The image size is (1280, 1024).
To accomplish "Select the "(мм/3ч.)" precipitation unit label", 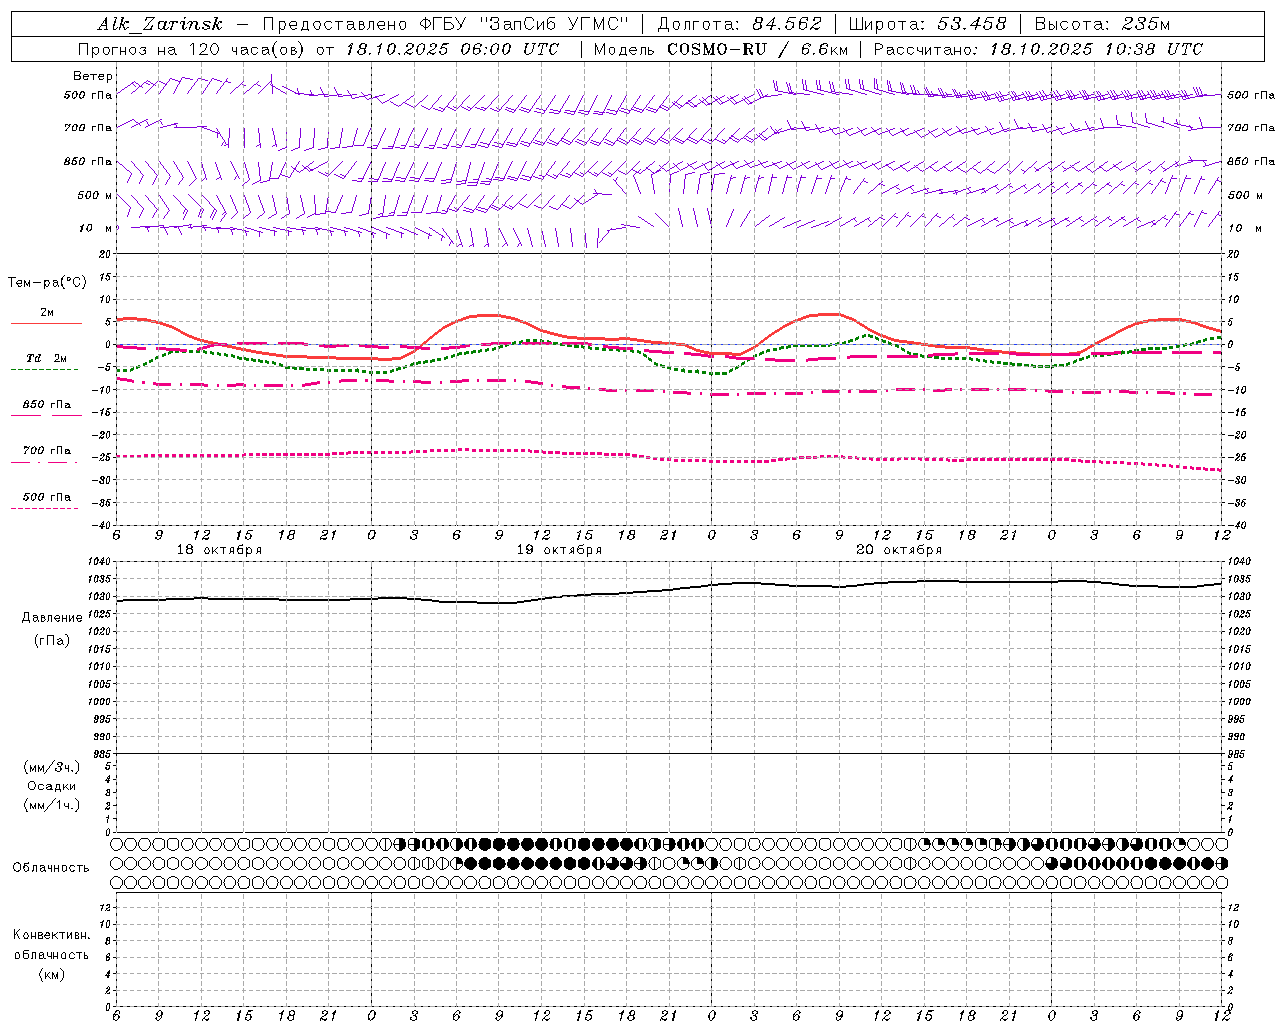I will point(51,767).
